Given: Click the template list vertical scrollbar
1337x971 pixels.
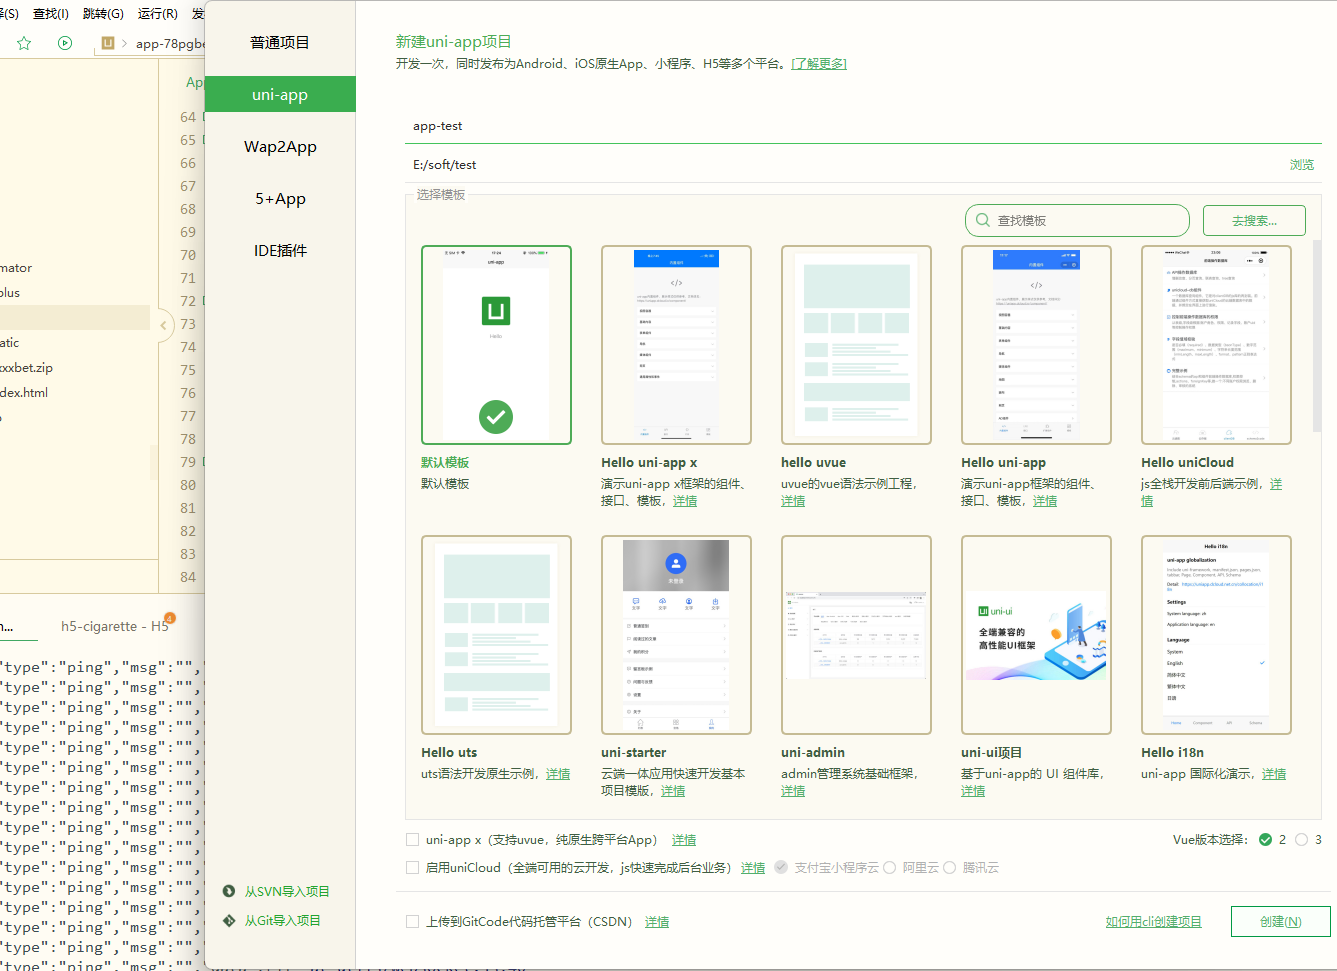Looking at the screenshot, I should click(x=1317, y=335).
